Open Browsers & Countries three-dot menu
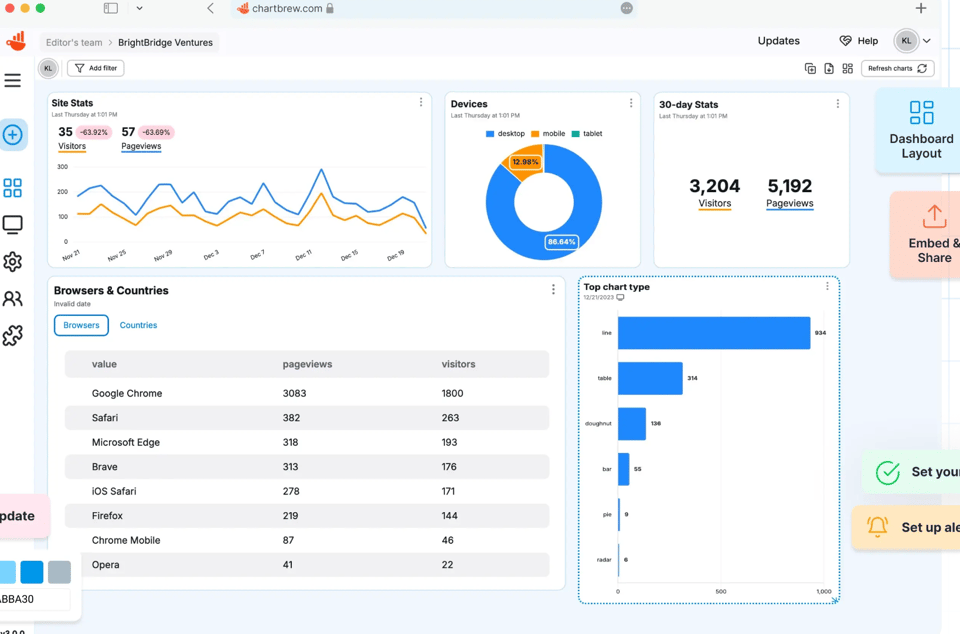This screenshot has width=960, height=634. point(553,290)
